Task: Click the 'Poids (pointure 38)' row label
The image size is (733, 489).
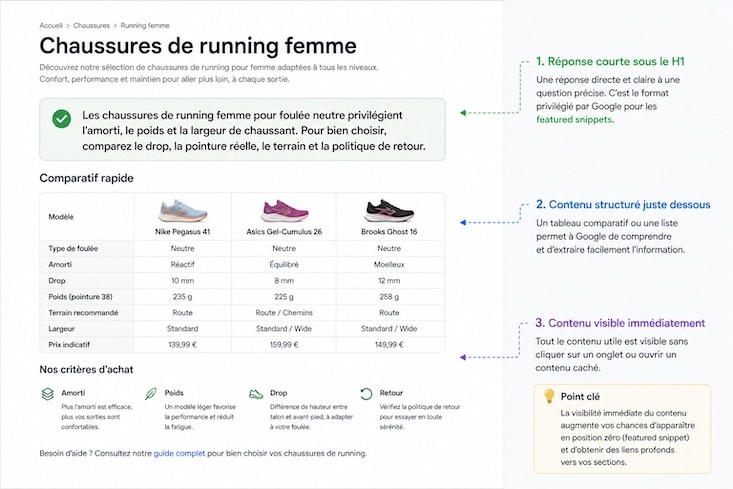Action: tap(80, 297)
